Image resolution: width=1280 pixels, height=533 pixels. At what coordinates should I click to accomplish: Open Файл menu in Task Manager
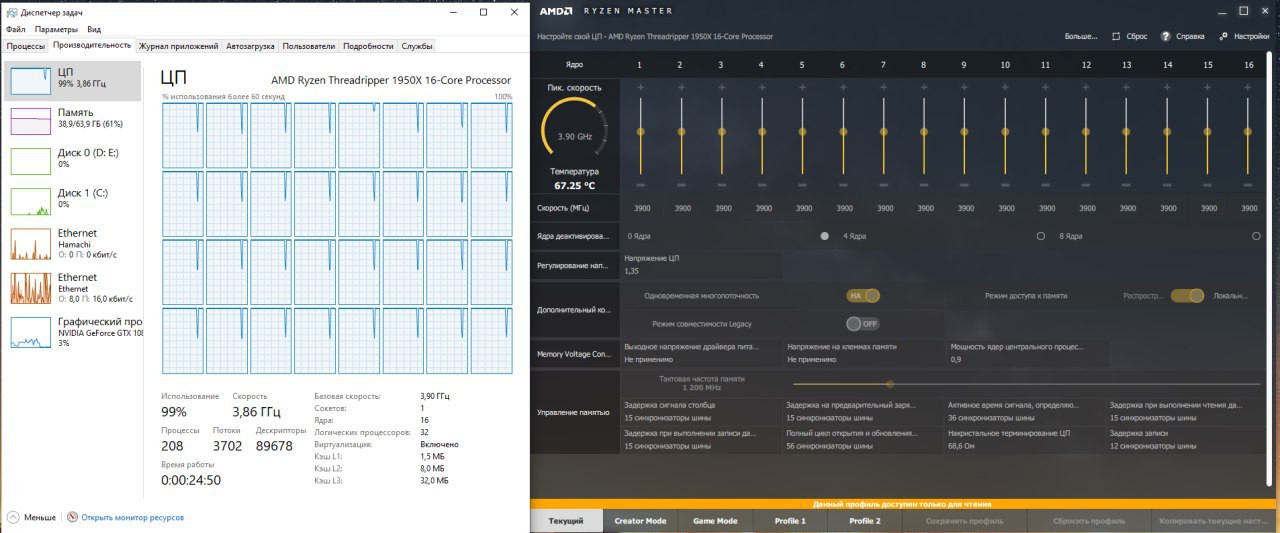click(15, 30)
